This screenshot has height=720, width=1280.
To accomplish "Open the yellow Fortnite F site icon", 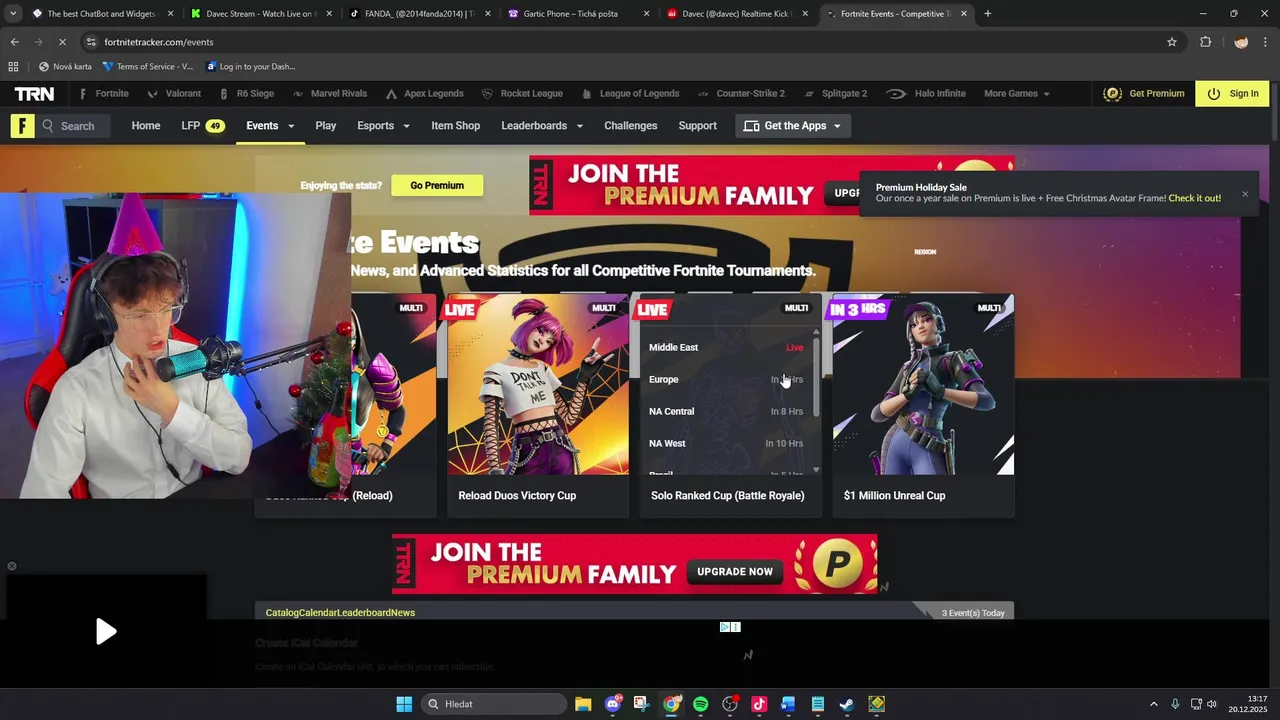I will tap(22, 125).
